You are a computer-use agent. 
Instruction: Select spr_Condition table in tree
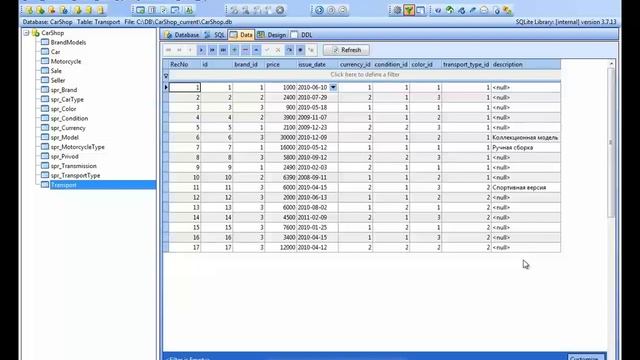coord(69,118)
